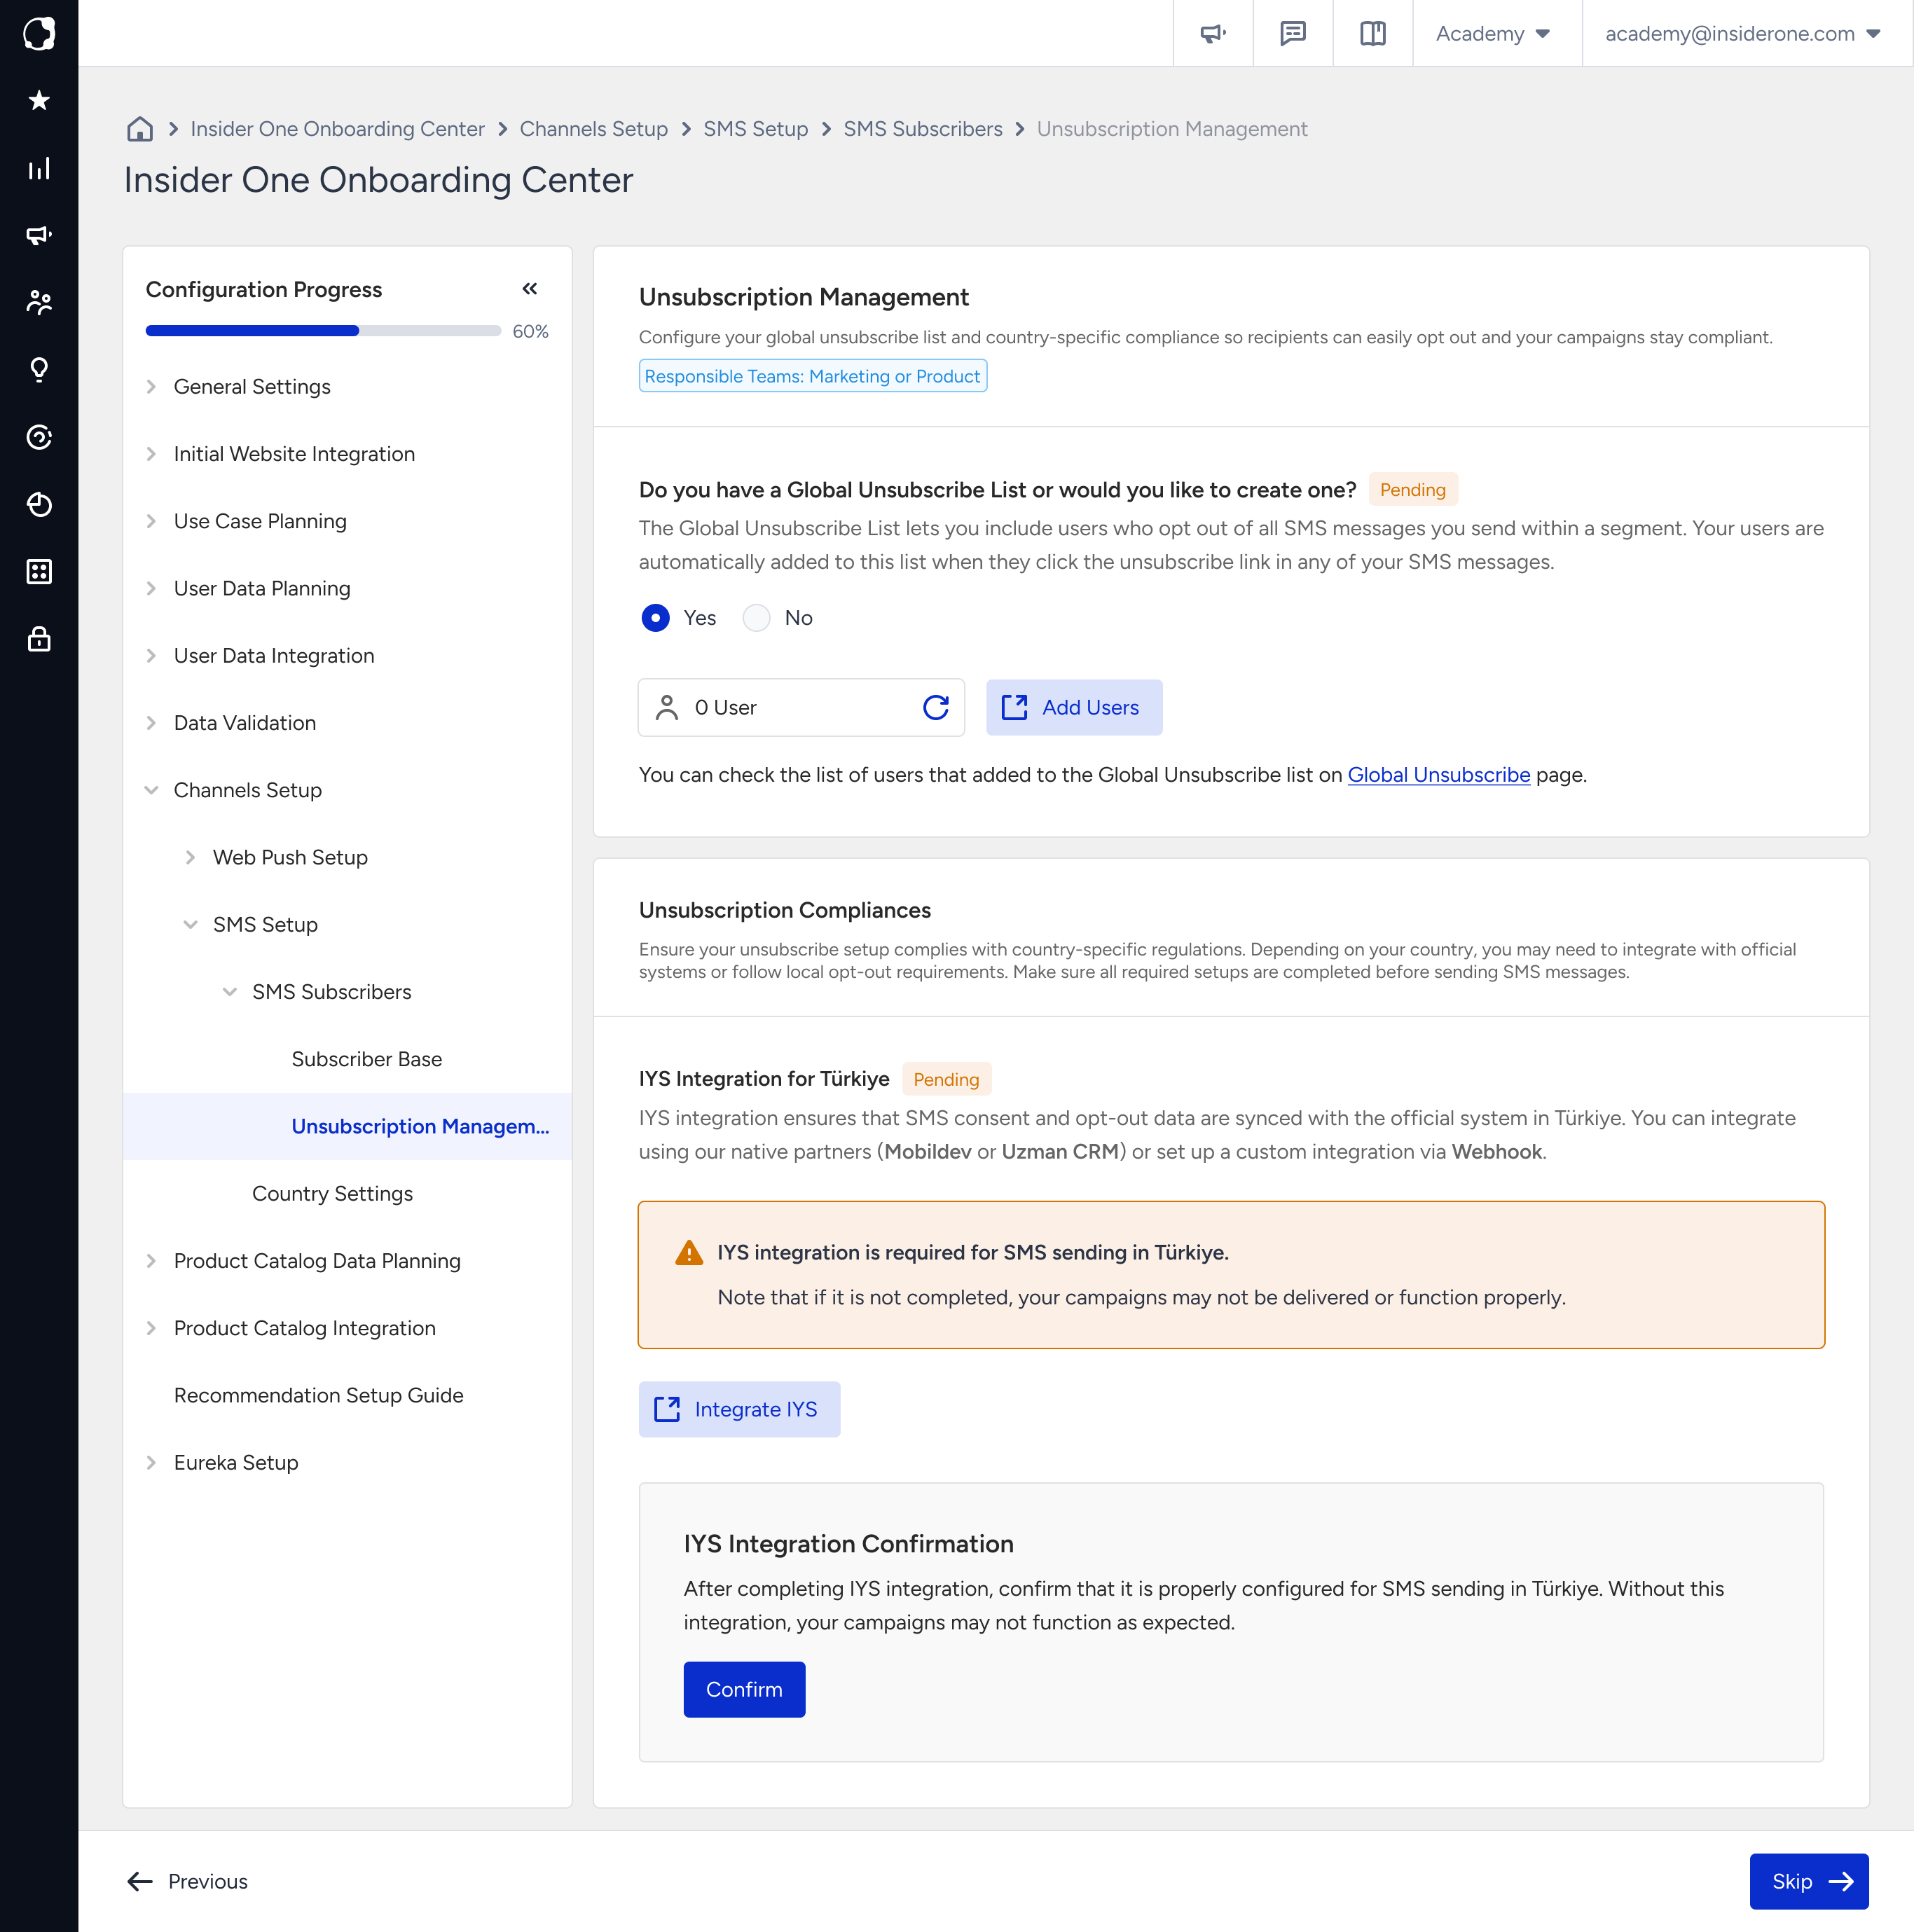Viewport: 1914px width, 1932px height.
Task: Click the Pending badge beside IYS Integration
Action: (946, 1079)
